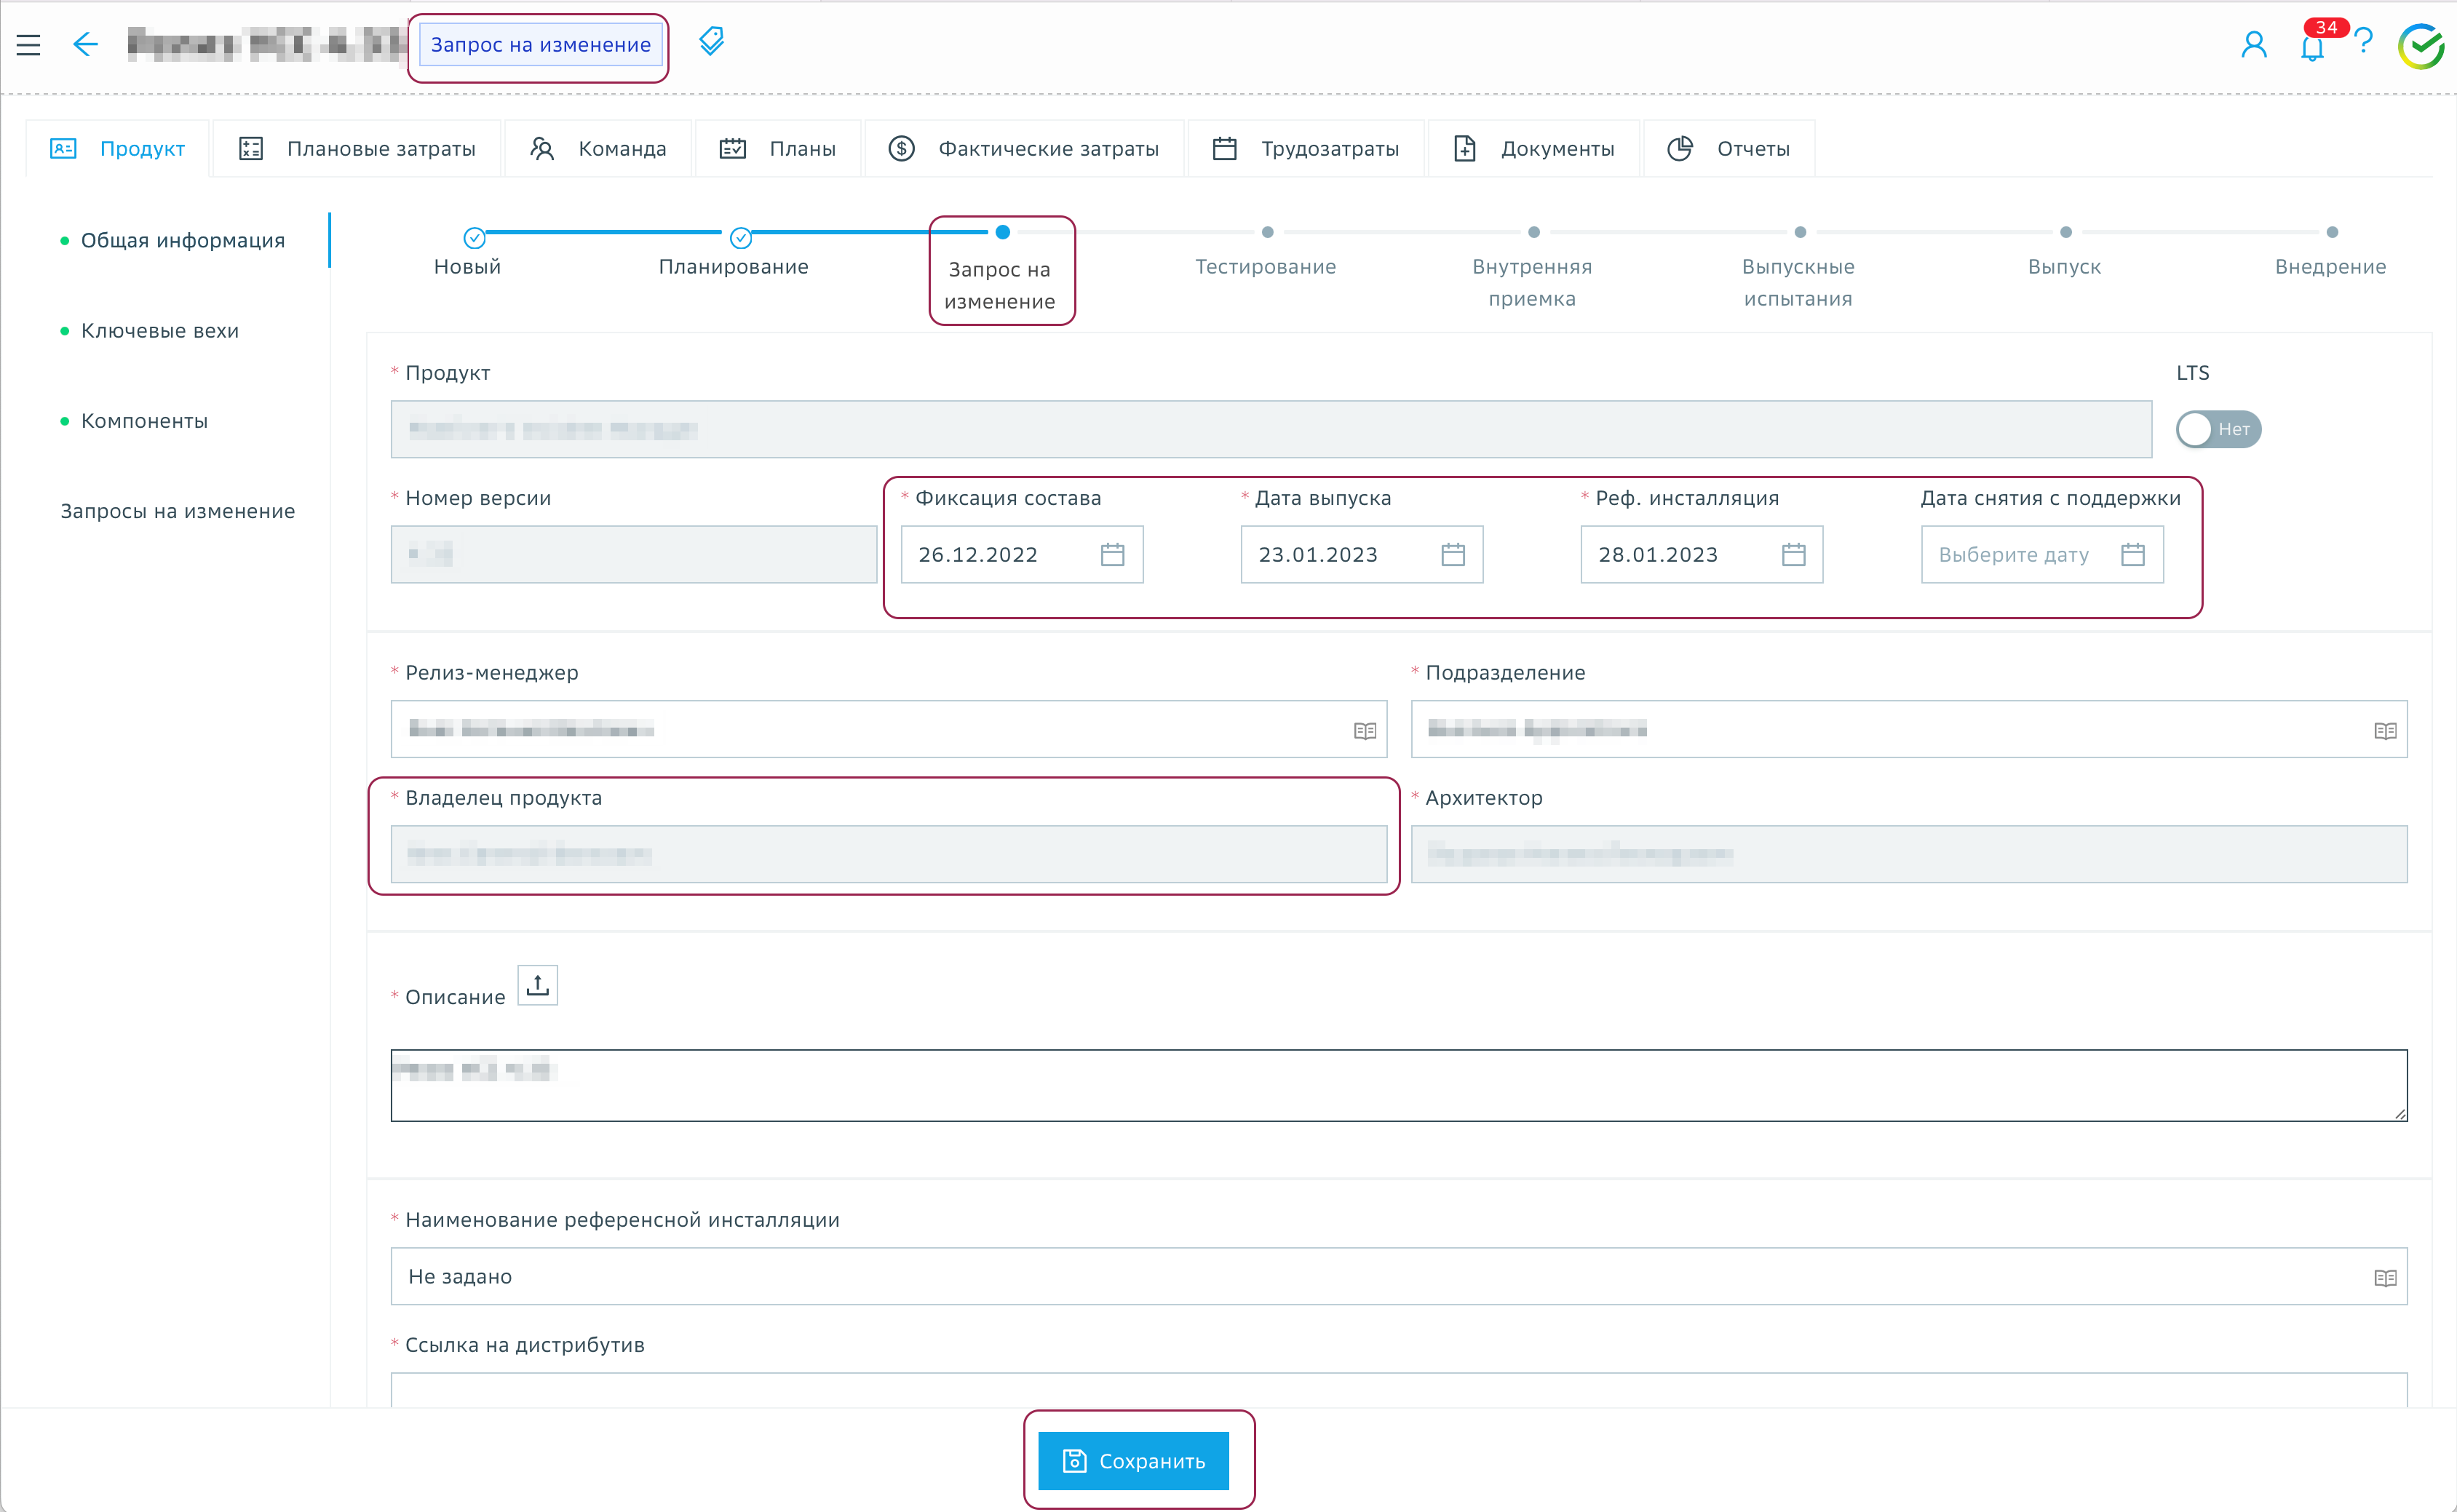The image size is (2457, 1512).
Task: Open calendar for Фиксация состава date
Action: pos(1112,555)
